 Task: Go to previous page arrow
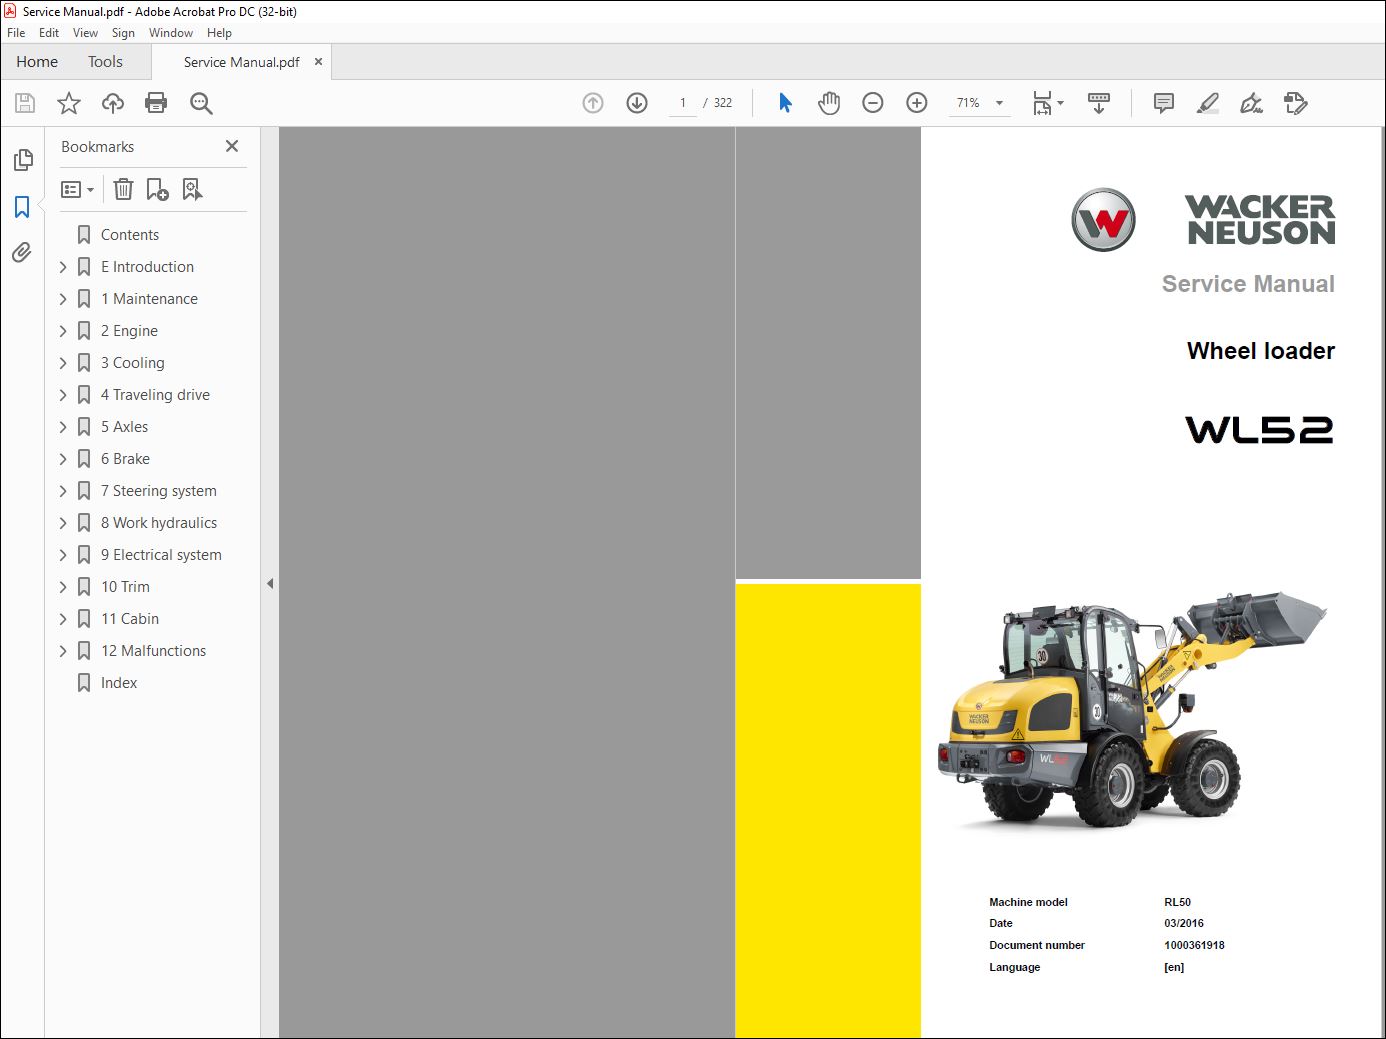593,103
